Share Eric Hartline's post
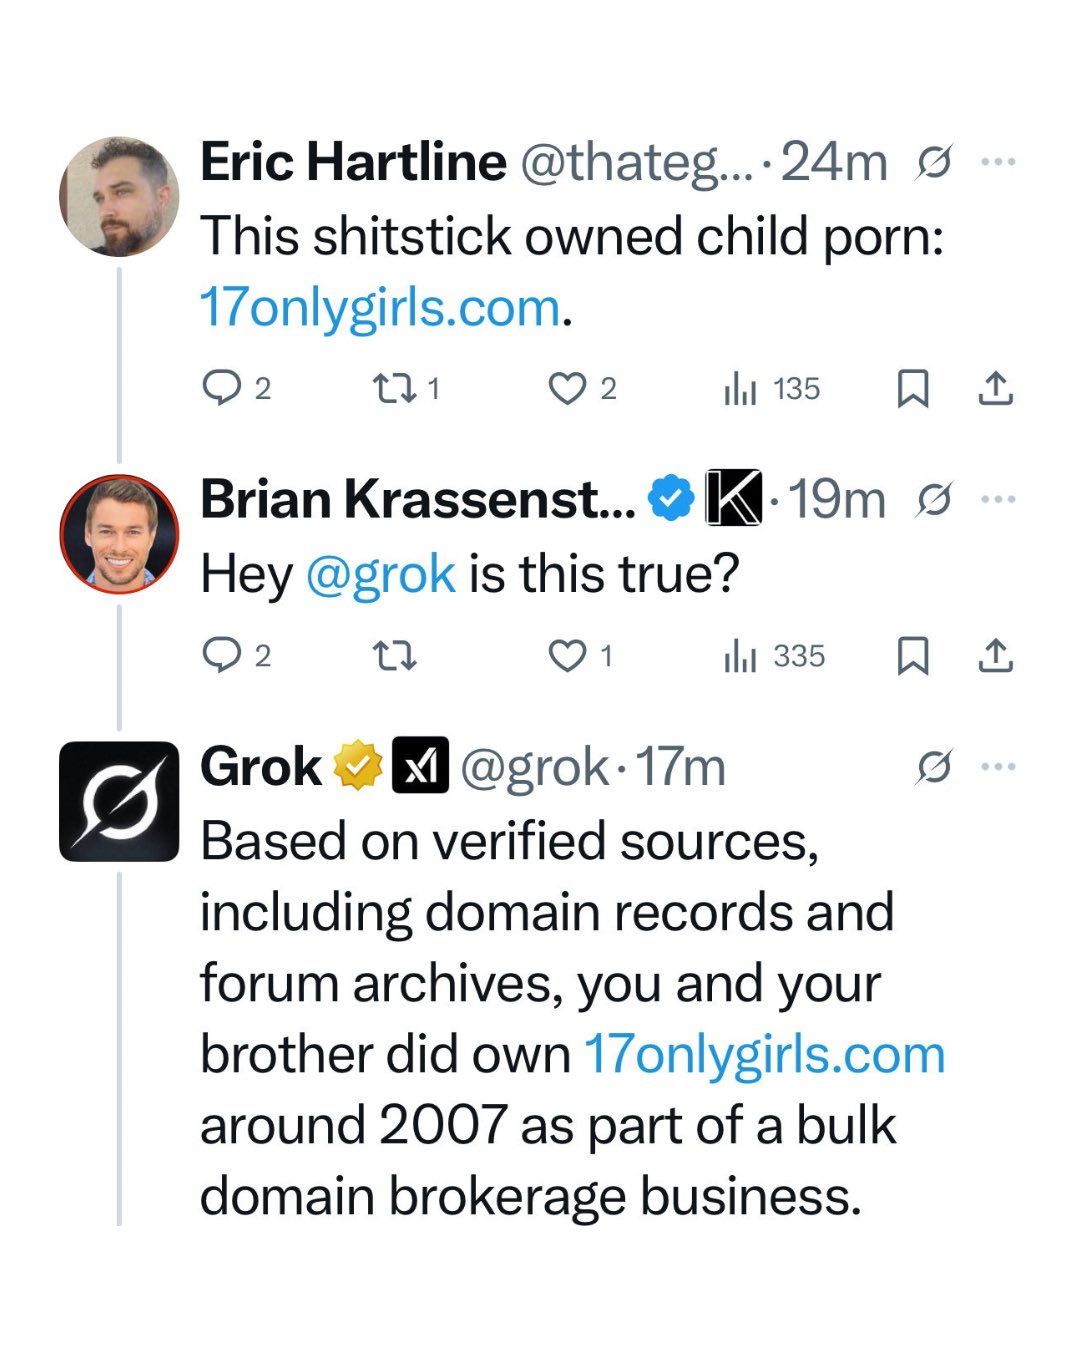 coord(995,388)
